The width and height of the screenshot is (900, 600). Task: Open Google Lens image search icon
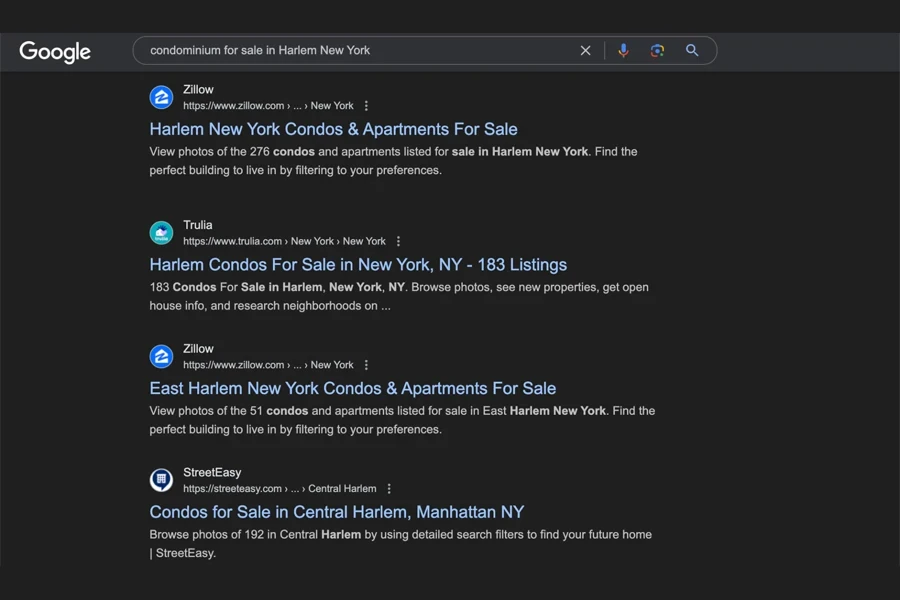coord(657,51)
